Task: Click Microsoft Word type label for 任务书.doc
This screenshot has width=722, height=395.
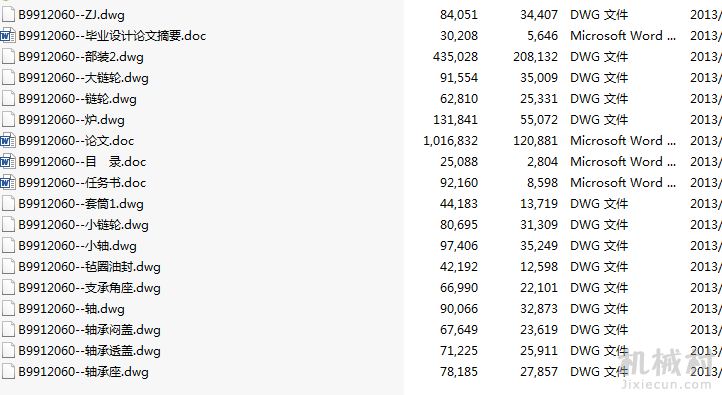Action: pos(623,183)
